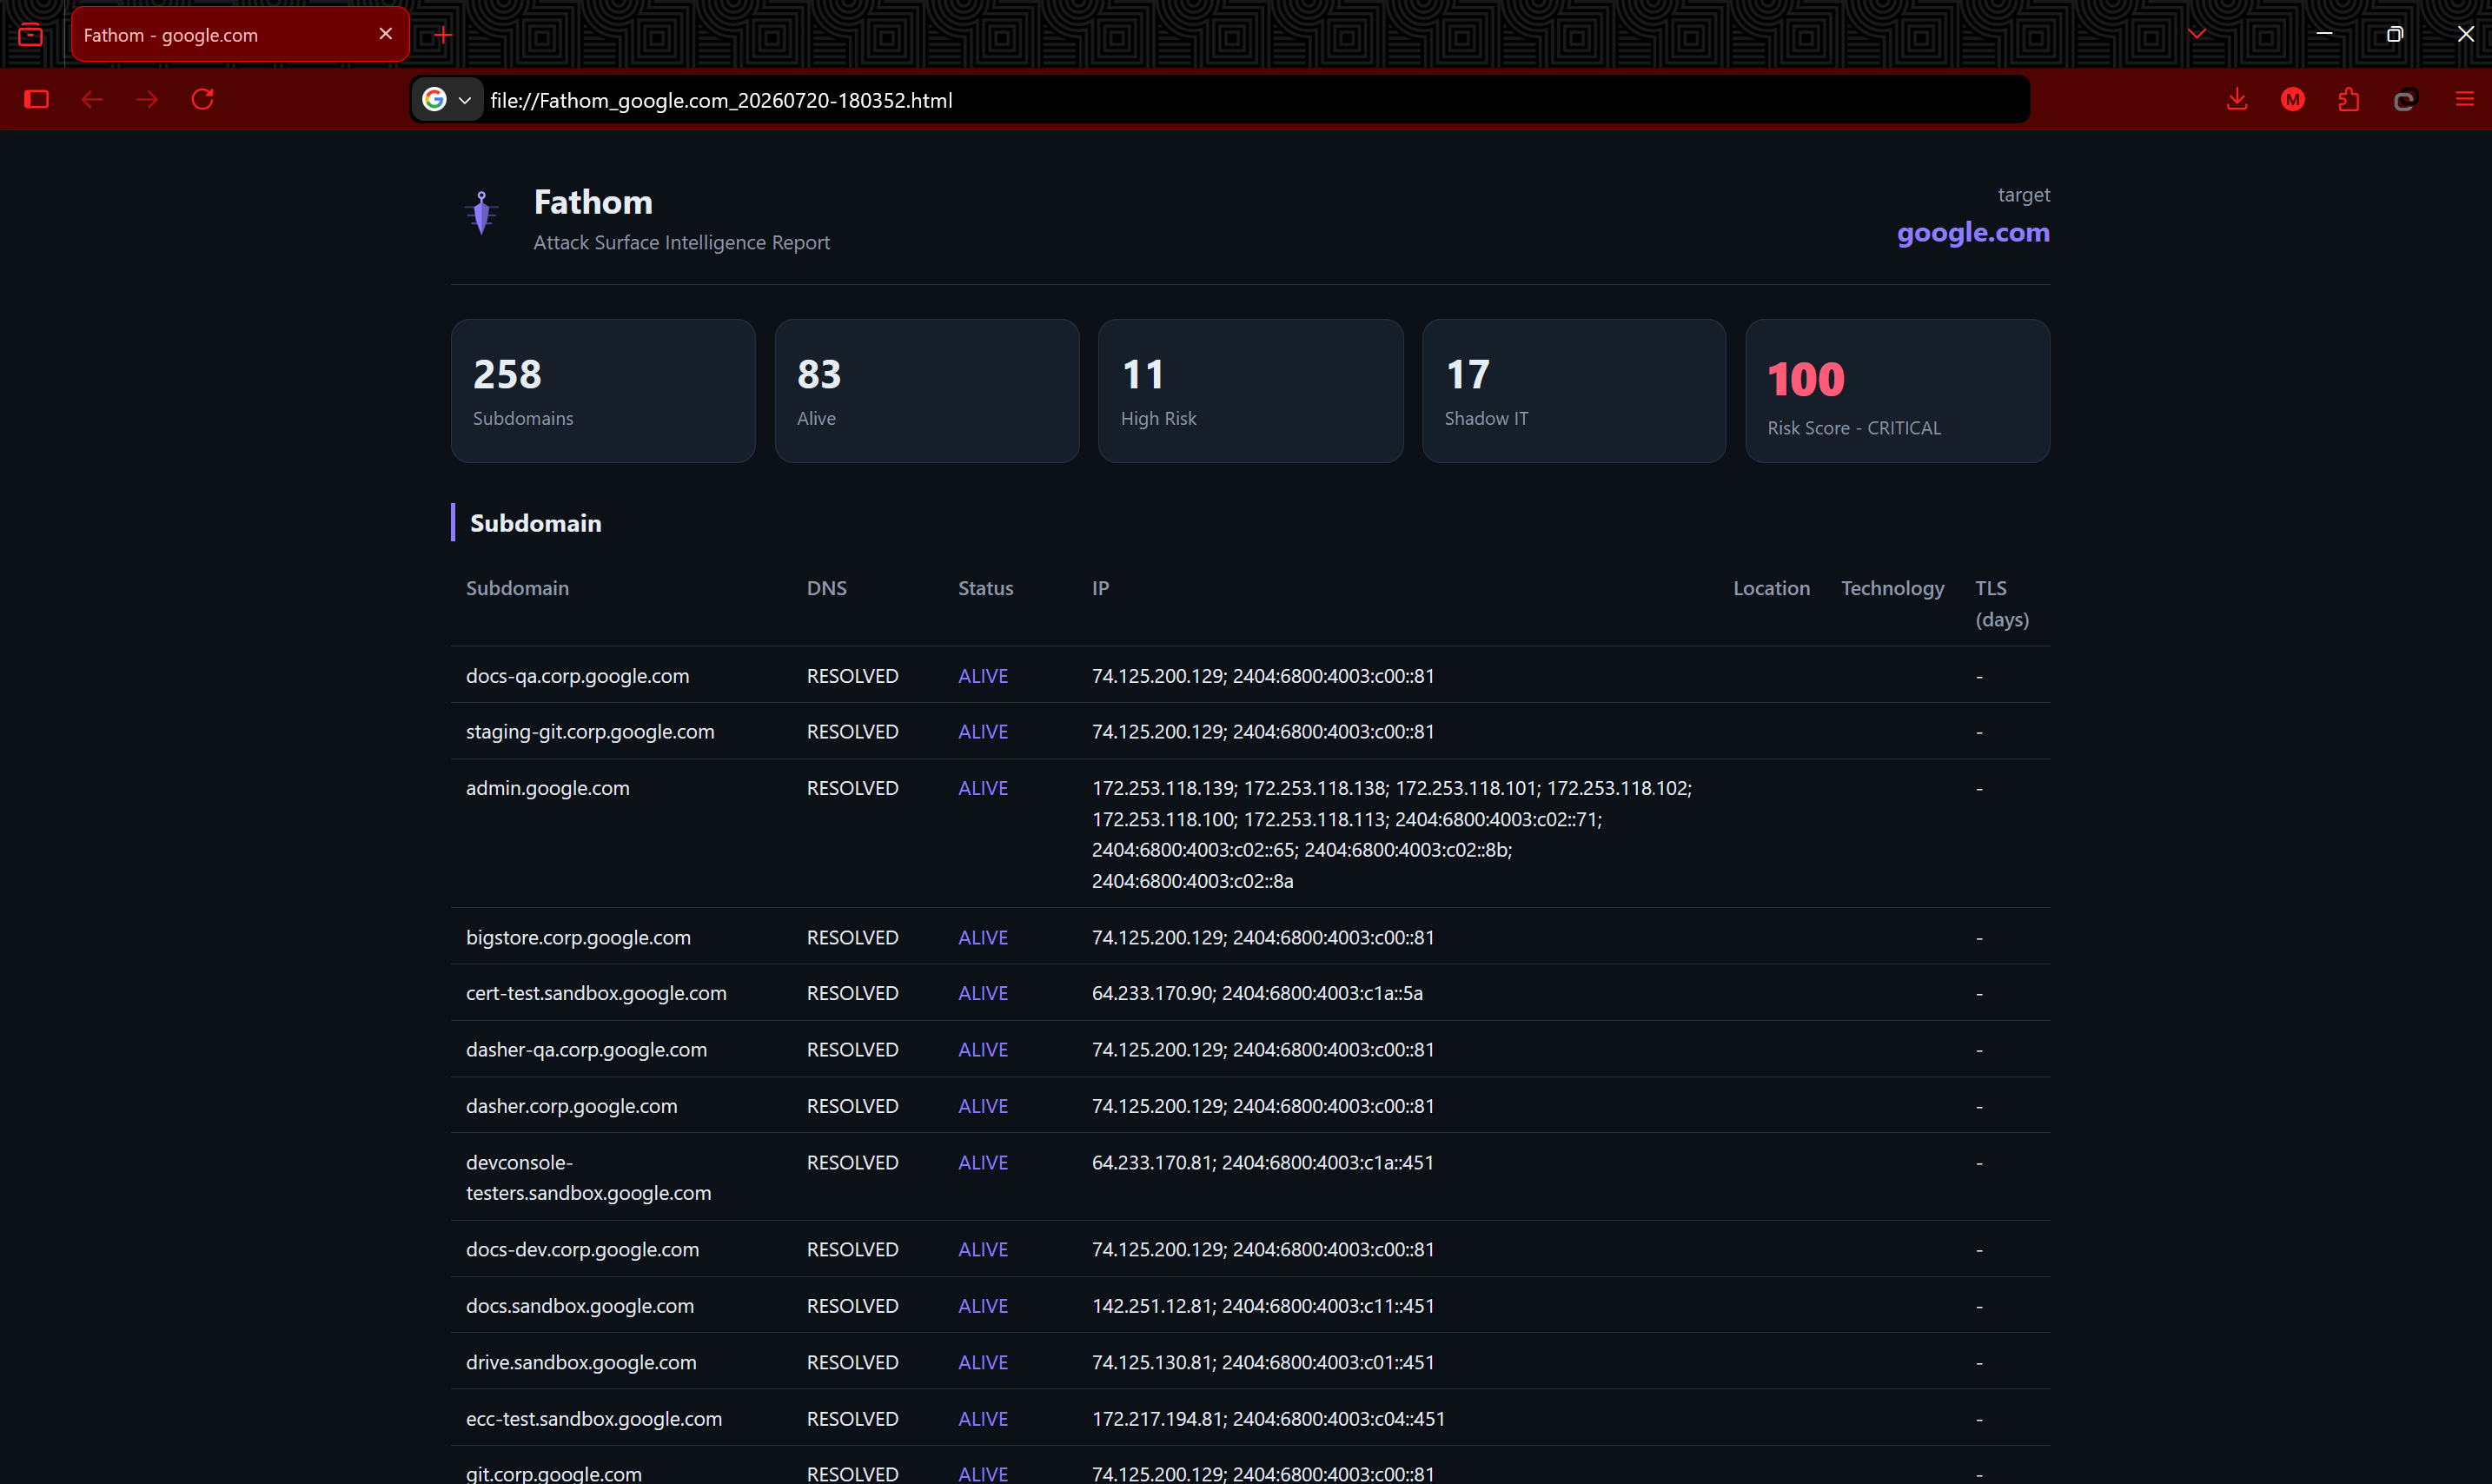
Task: Select the 17 Shadow IT stat card
Action: pos(1574,391)
